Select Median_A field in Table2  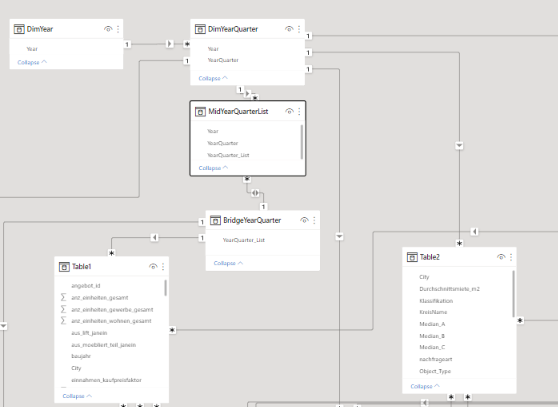432,324
